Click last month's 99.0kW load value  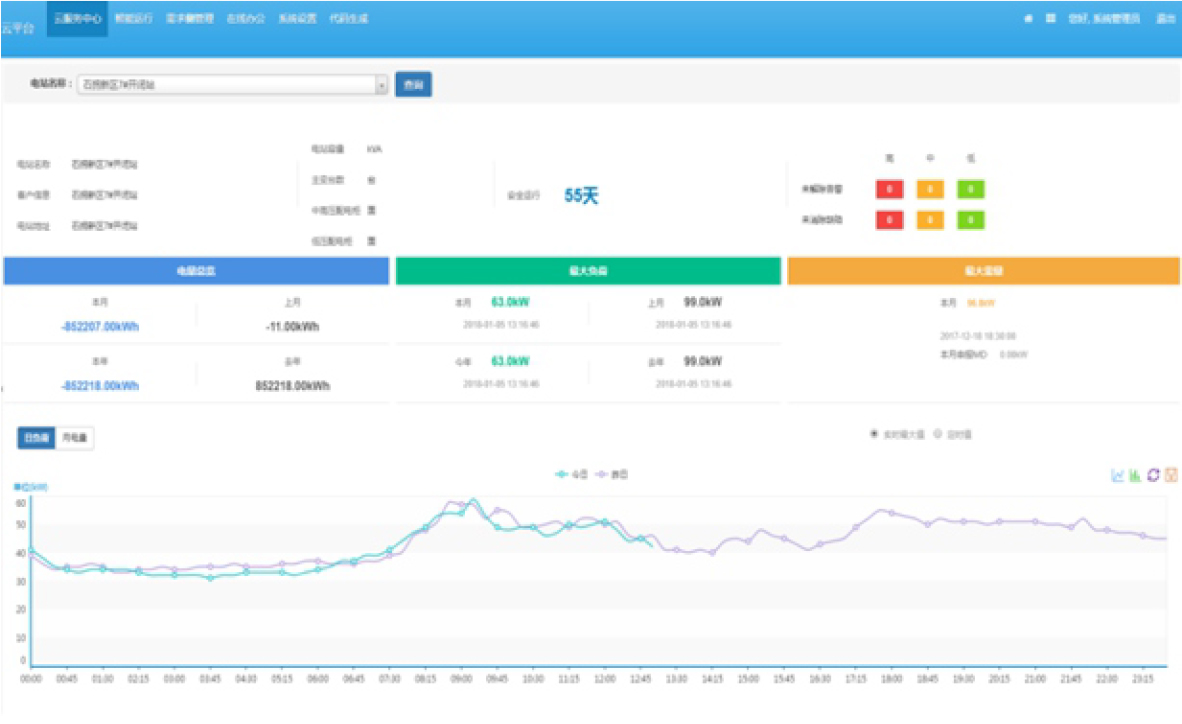703,302
